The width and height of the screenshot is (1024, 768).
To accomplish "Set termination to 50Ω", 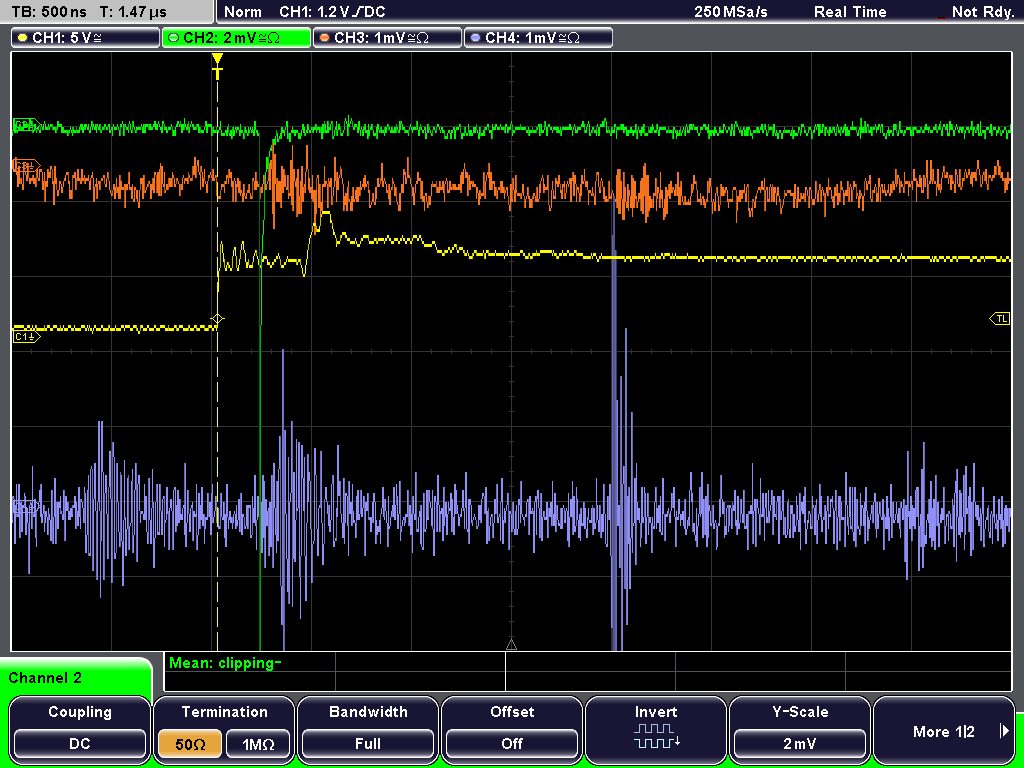I will pos(189,744).
